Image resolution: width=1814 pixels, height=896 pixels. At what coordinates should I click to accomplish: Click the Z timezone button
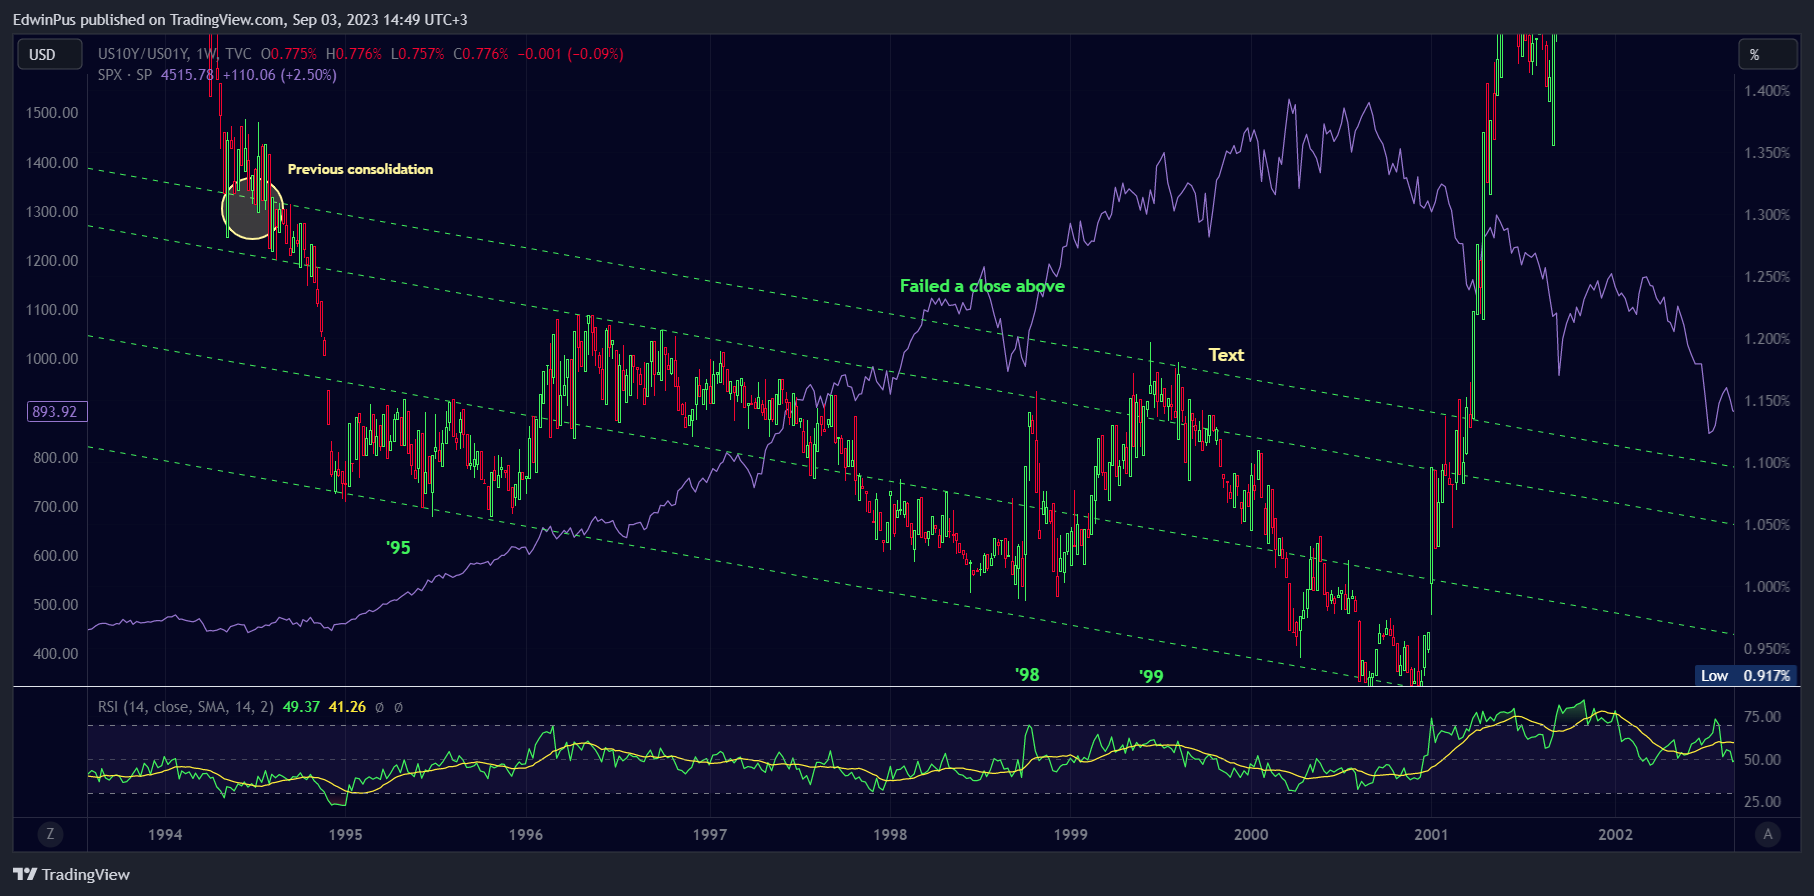[50, 834]
